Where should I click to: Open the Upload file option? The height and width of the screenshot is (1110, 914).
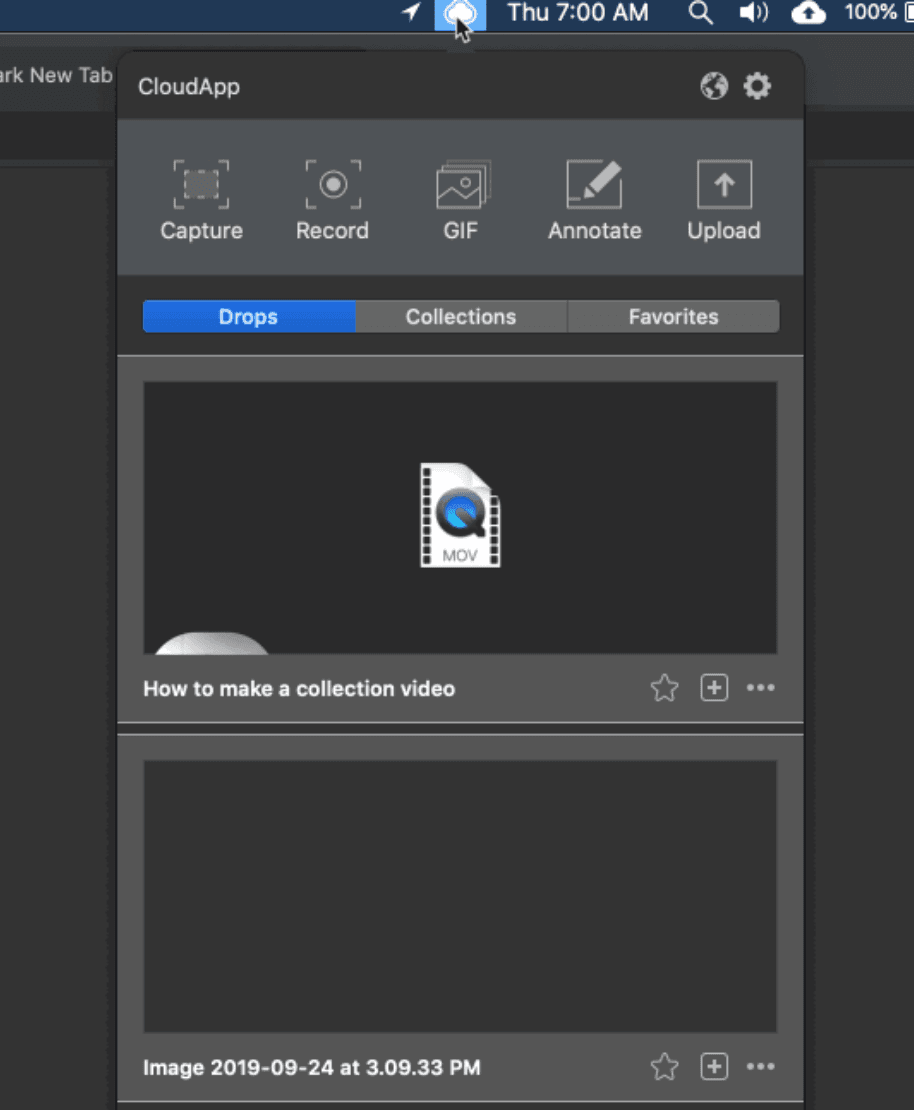point(724,201)
